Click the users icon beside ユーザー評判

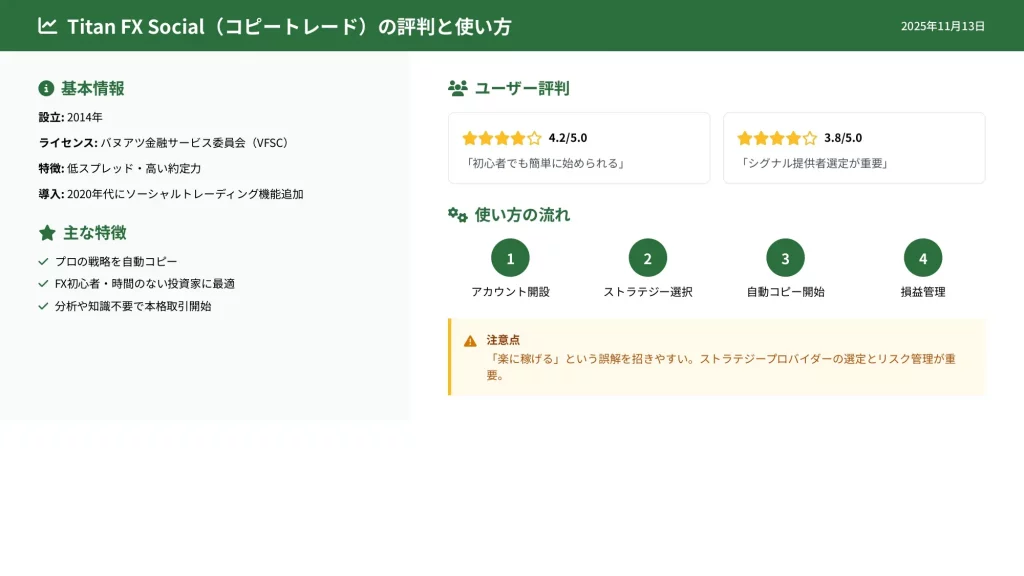[x=458, y=88]
